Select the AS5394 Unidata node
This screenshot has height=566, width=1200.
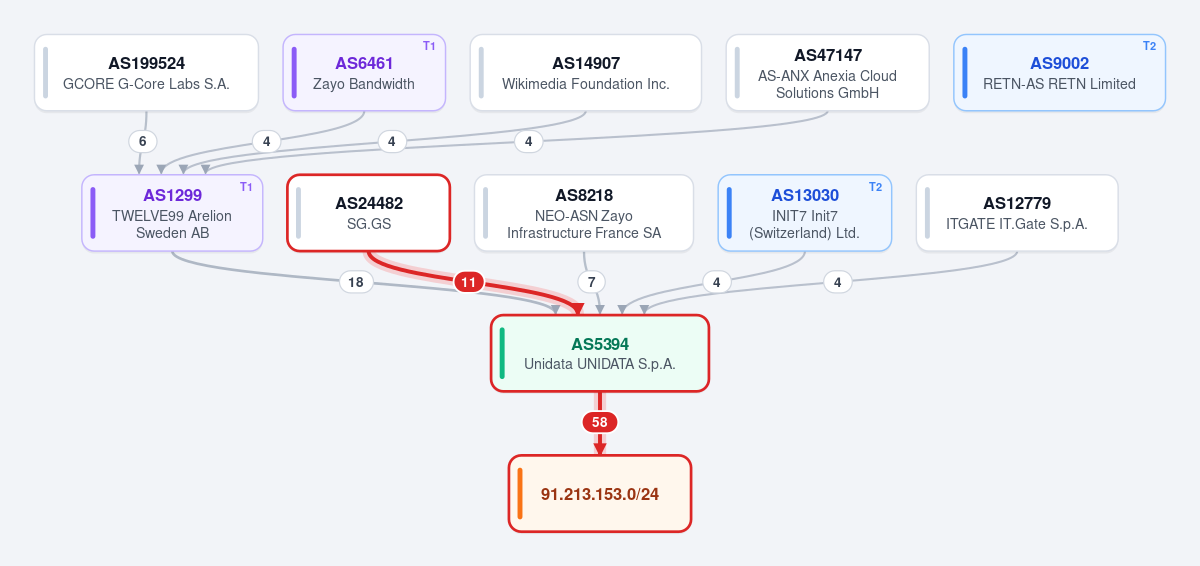tap(600, 353)
